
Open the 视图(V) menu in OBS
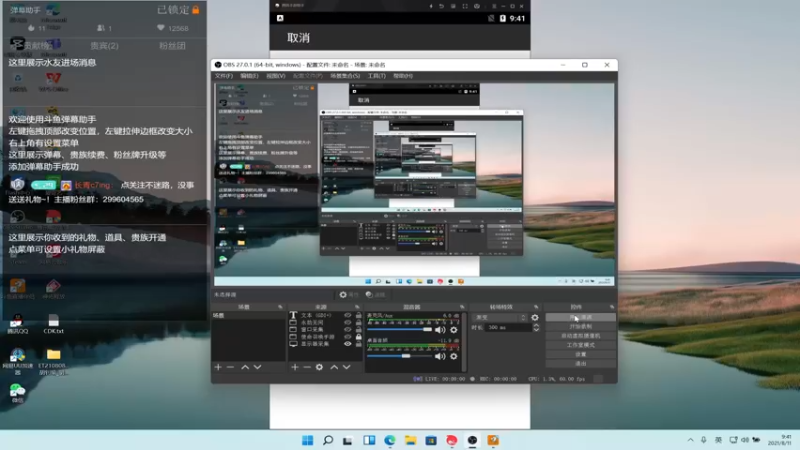coord(276,76)
